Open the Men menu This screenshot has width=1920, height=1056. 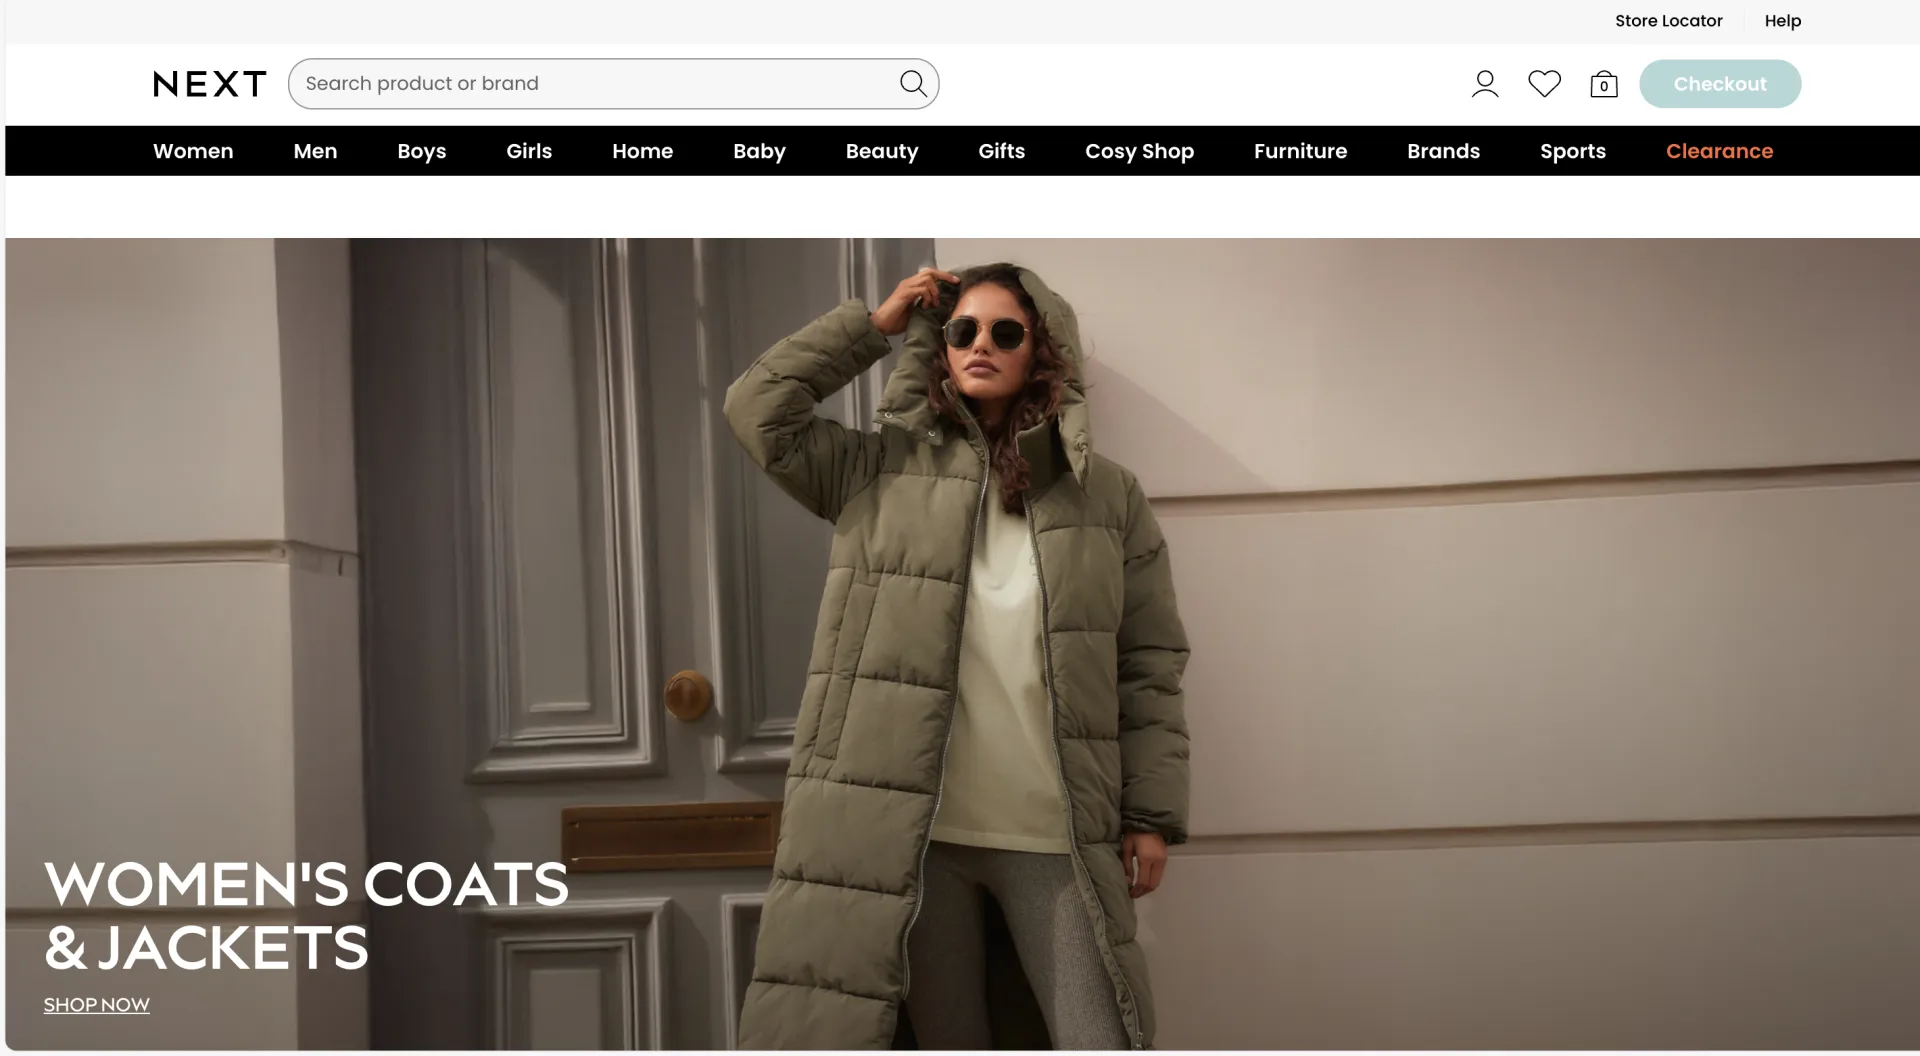click(x=315, y=151)
